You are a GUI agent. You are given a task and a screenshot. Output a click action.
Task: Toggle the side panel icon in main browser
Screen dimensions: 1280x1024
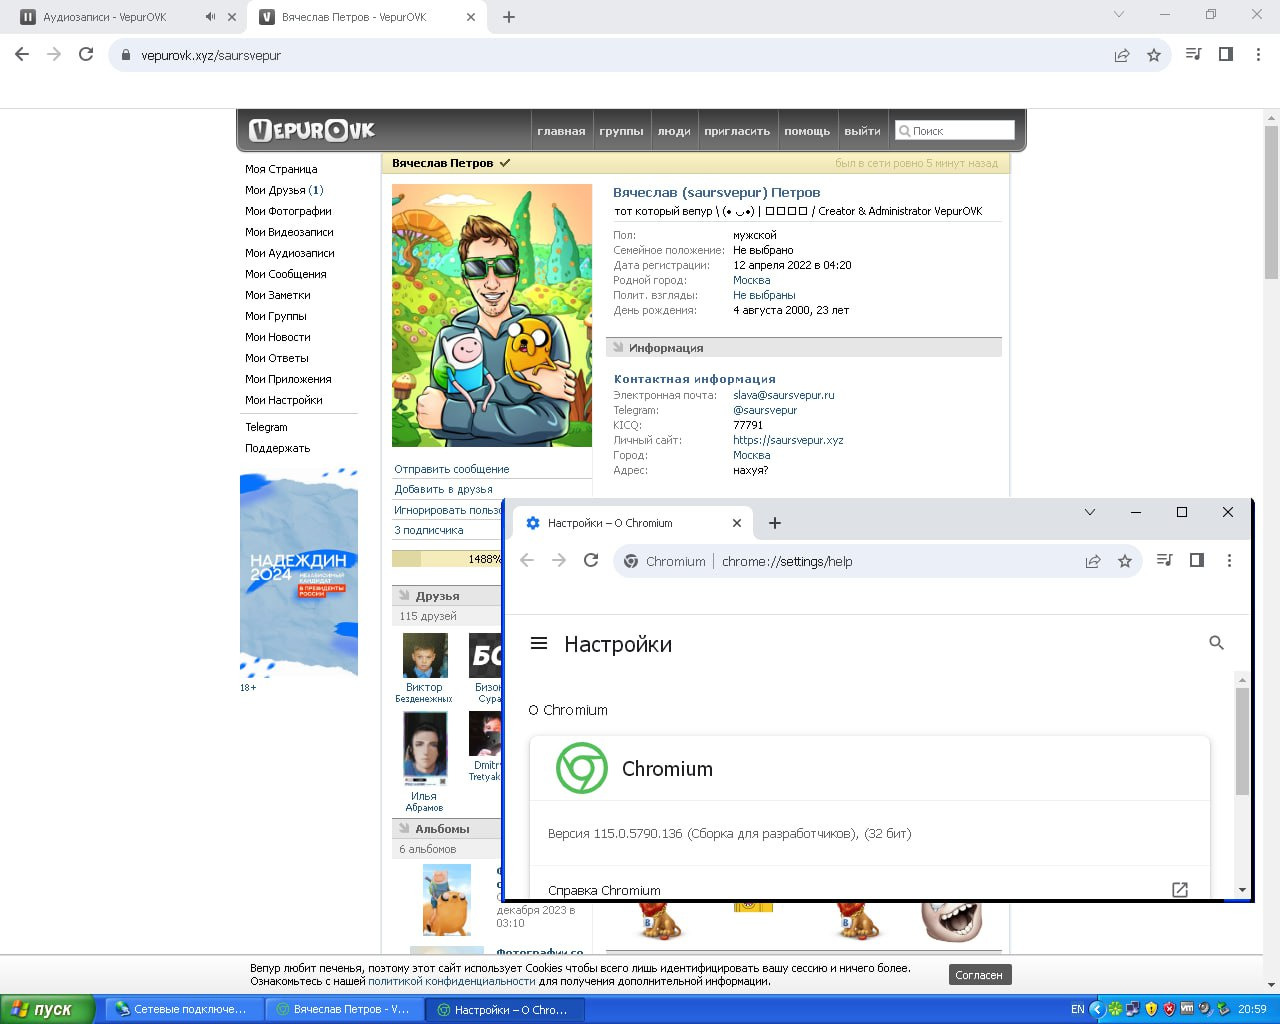1226,54
